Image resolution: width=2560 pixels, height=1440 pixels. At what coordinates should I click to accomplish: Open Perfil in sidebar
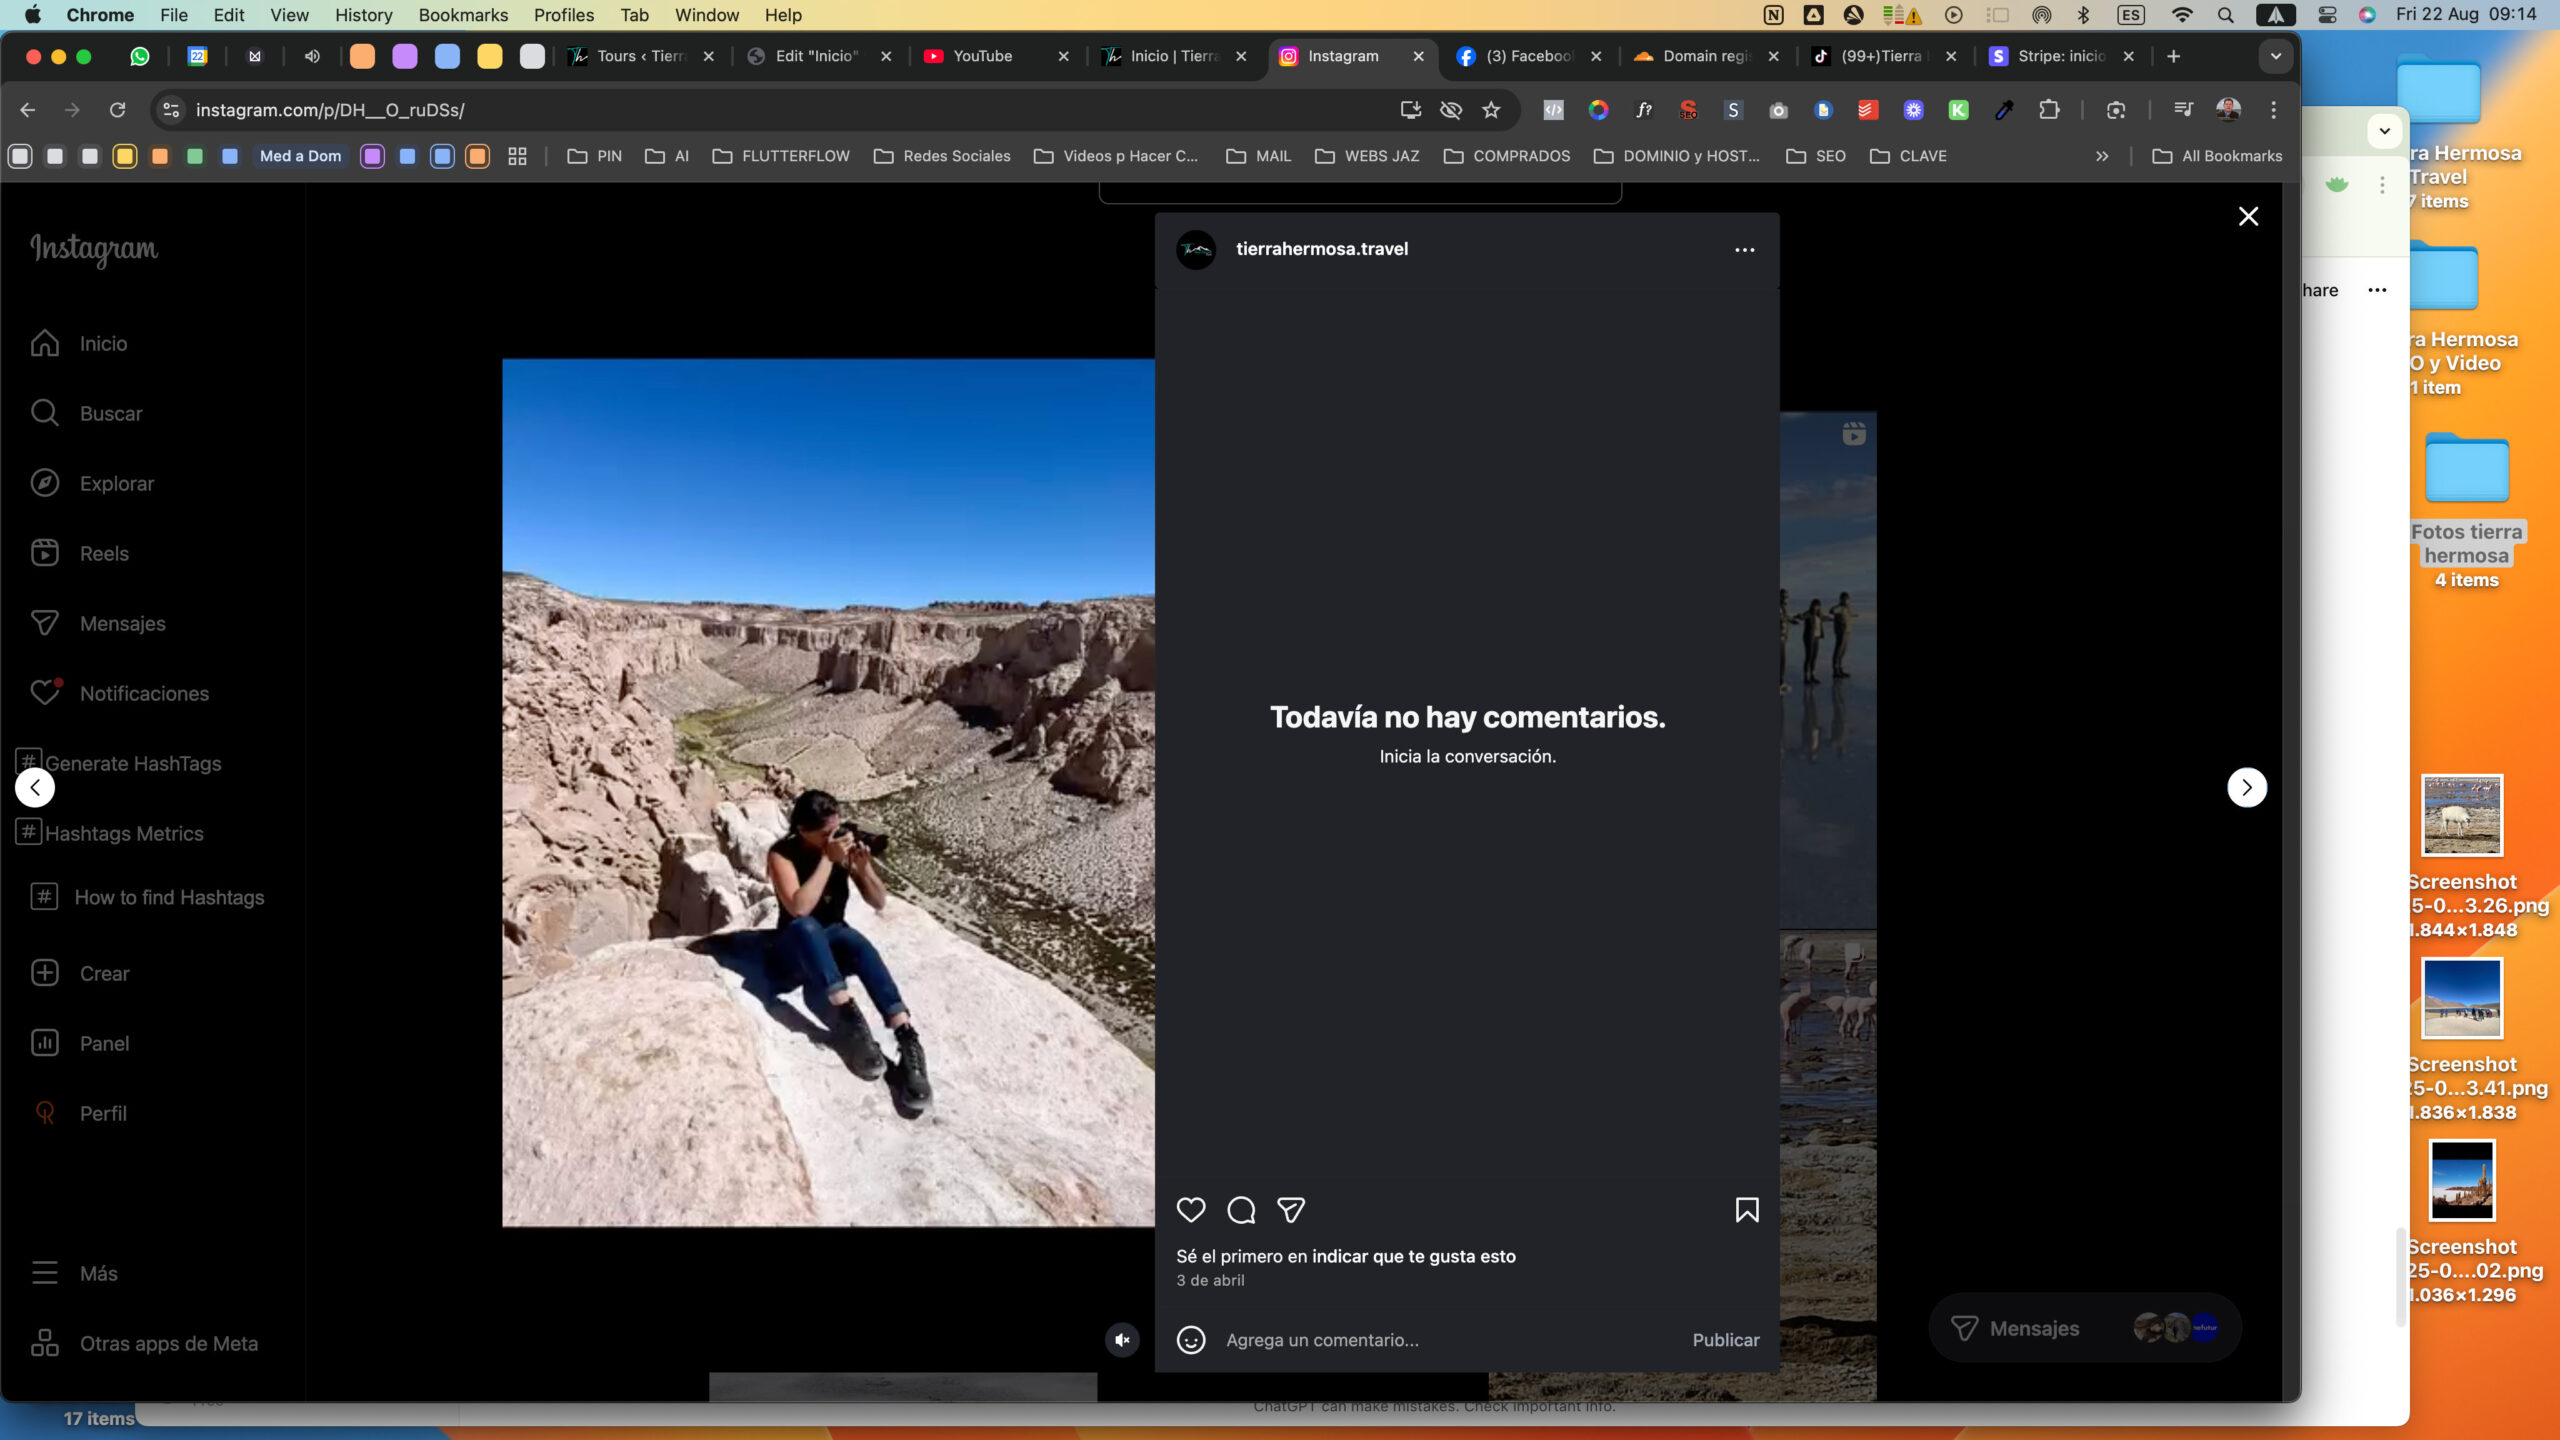pos(78,1114)
